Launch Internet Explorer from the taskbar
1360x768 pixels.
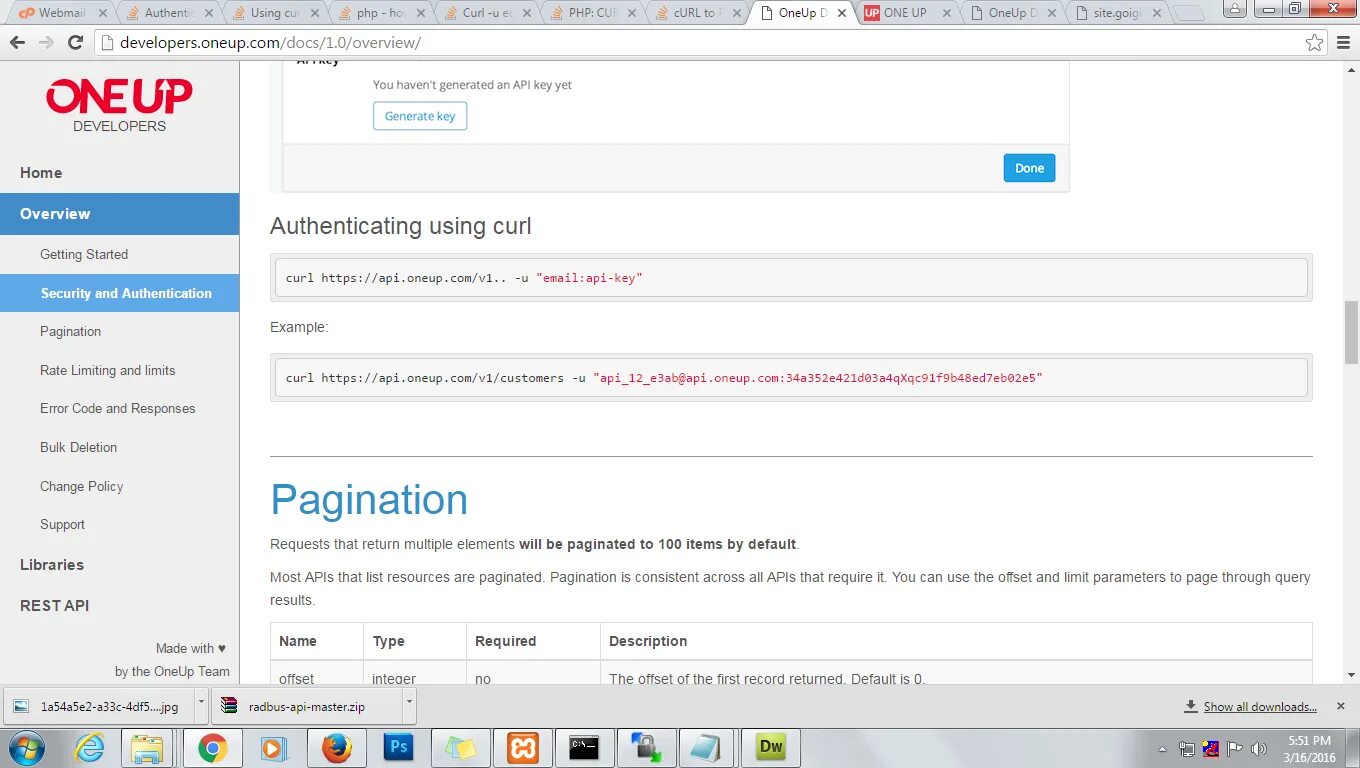(x=89, y=748)
